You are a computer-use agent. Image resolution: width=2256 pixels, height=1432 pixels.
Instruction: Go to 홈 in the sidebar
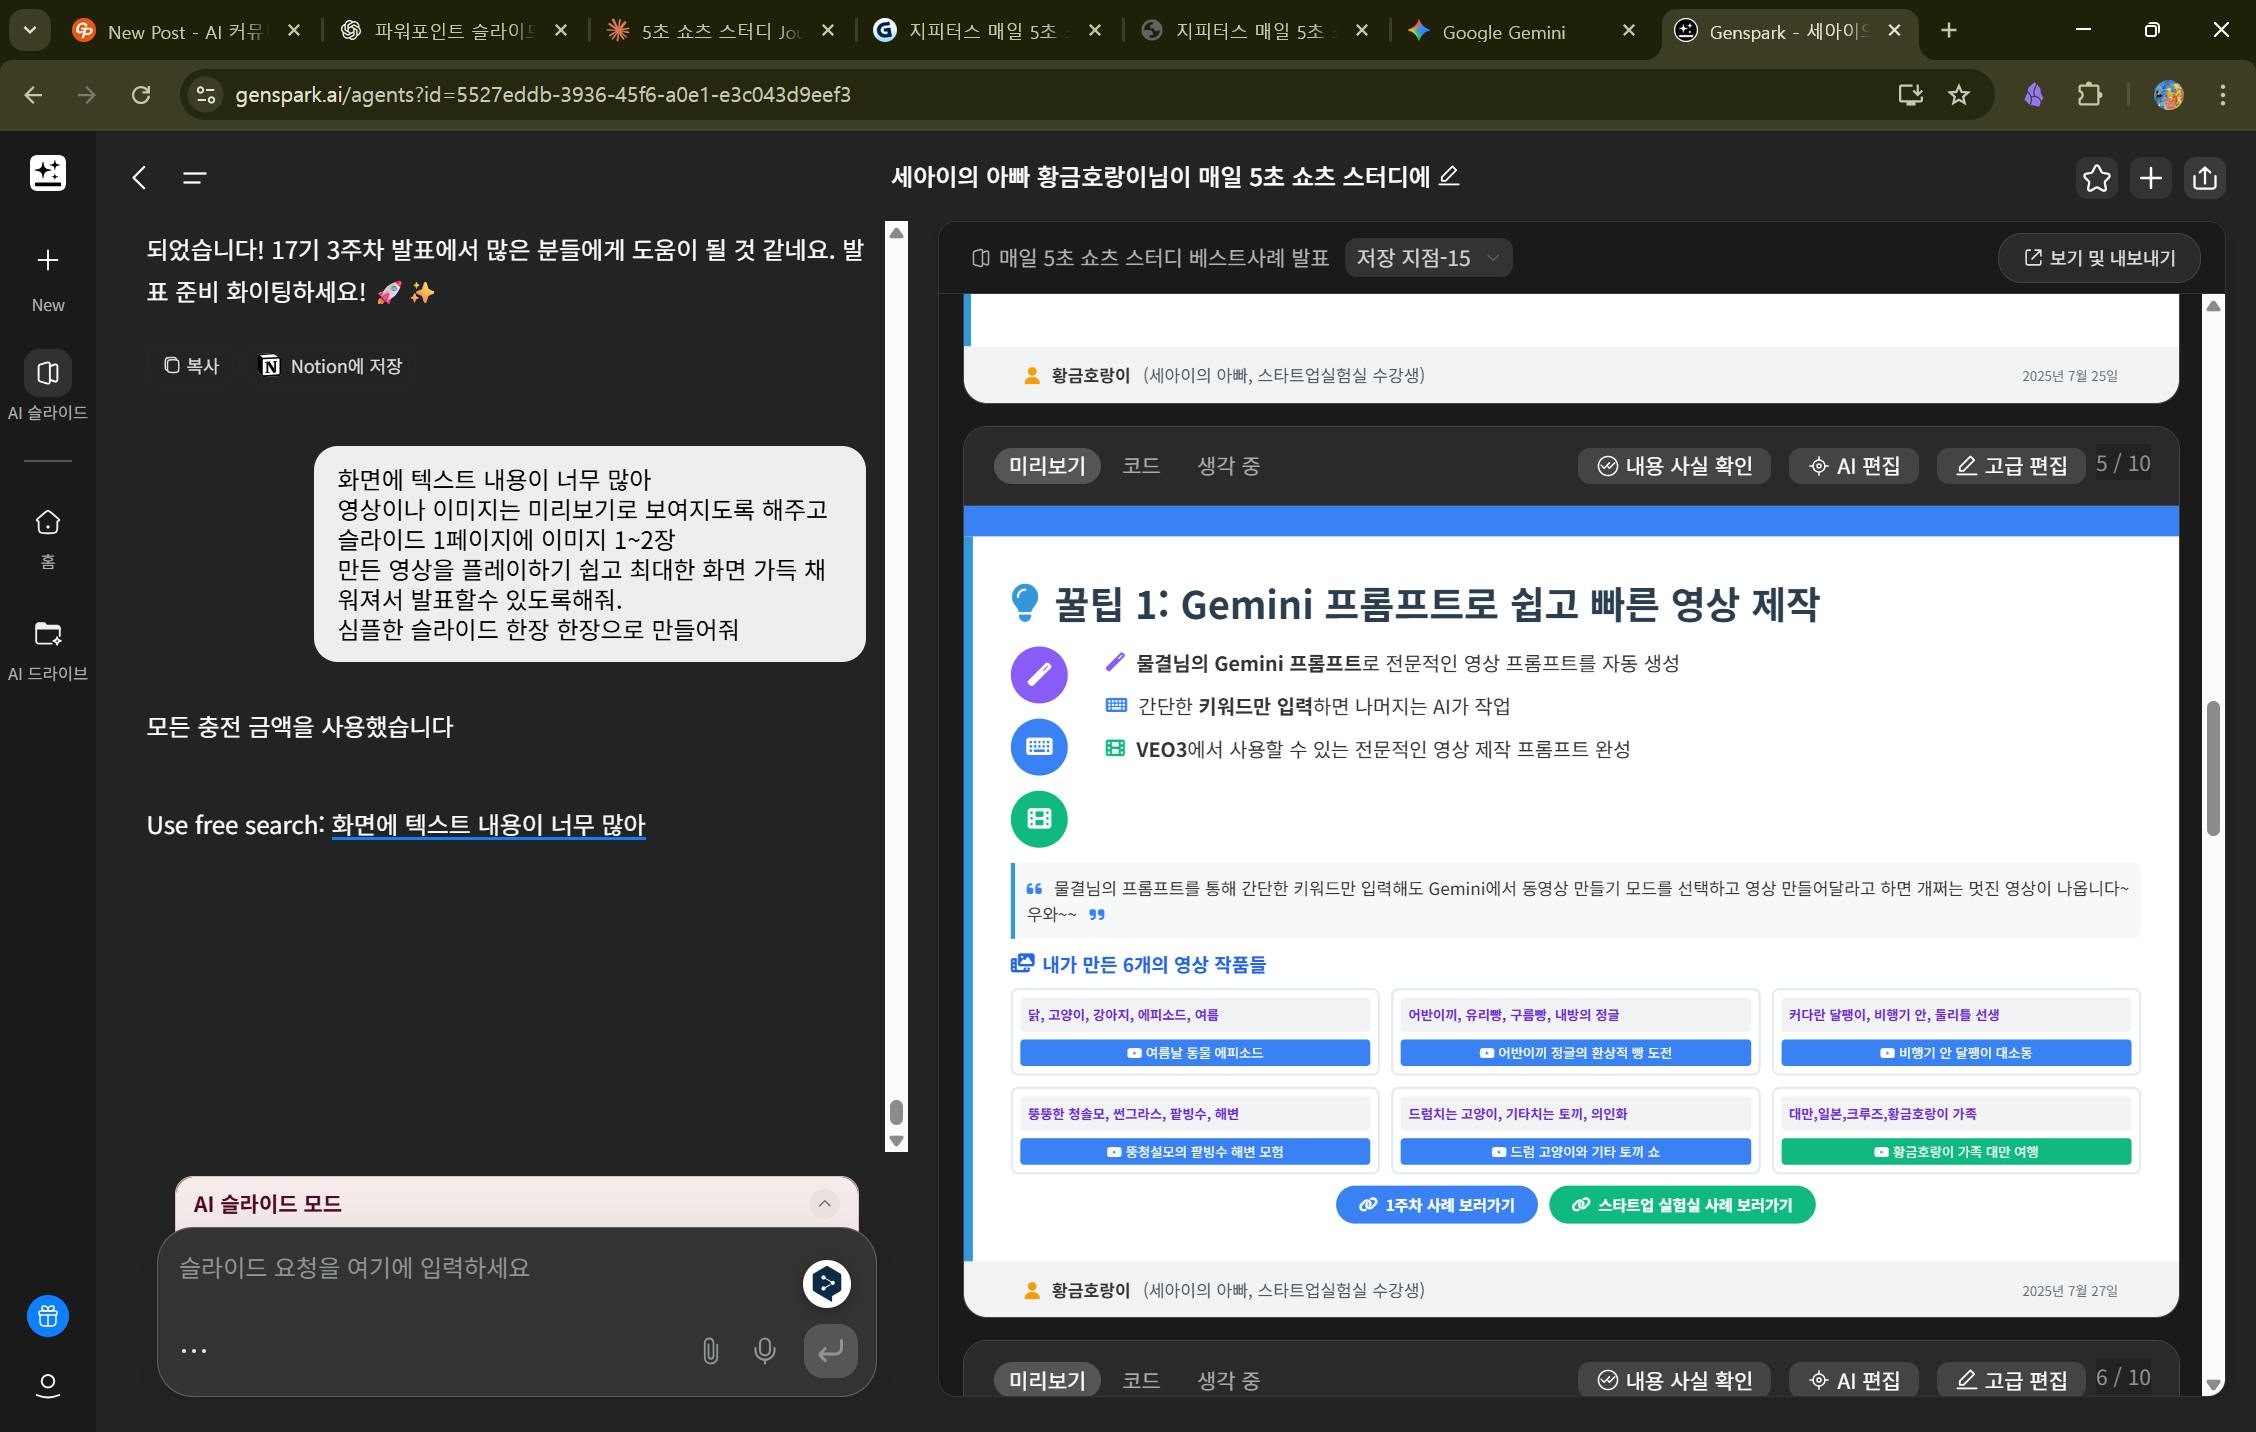(x=48, y=539)
